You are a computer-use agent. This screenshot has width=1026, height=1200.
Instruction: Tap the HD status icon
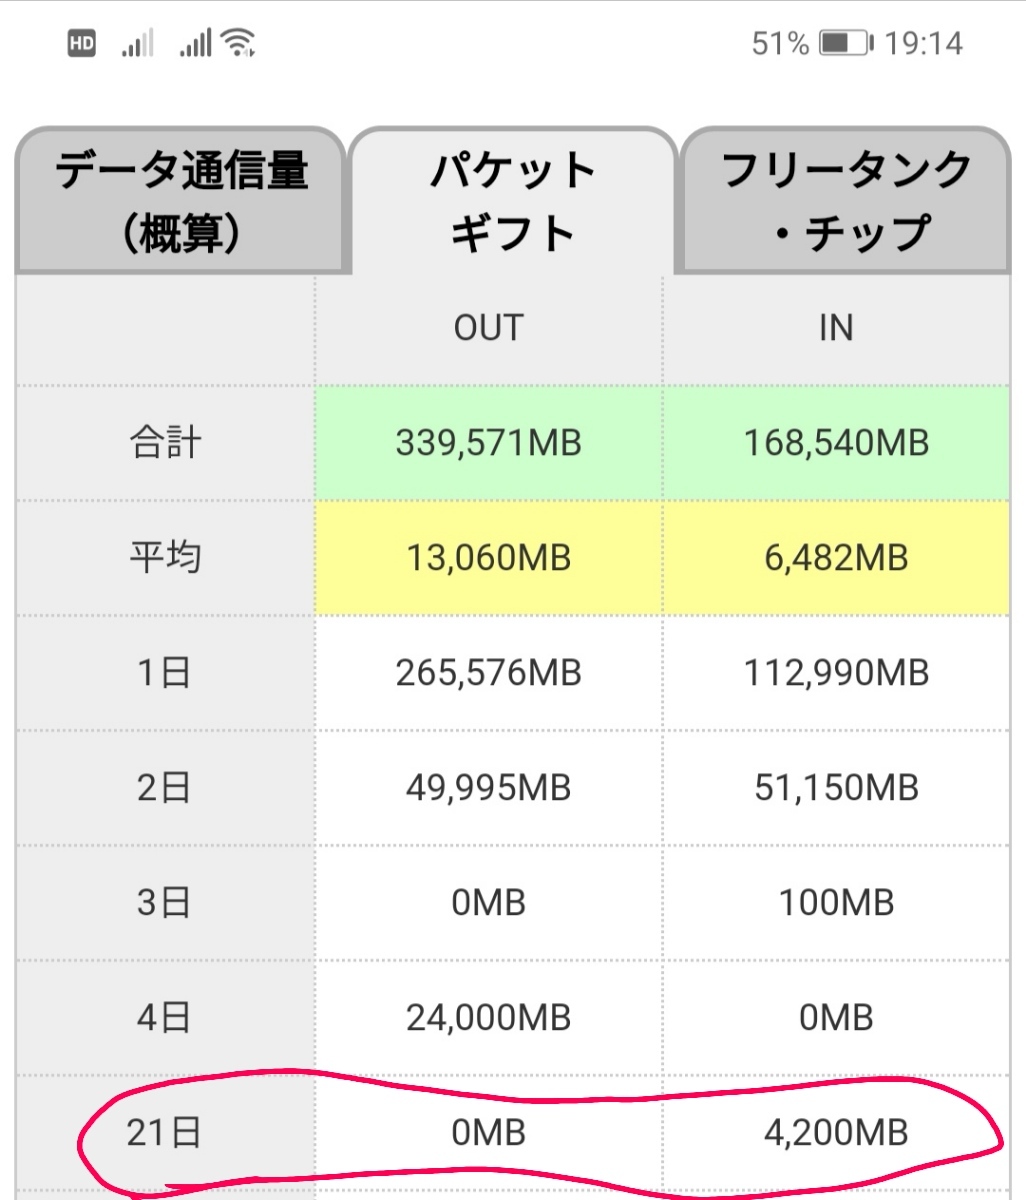[x=82, y=44]
